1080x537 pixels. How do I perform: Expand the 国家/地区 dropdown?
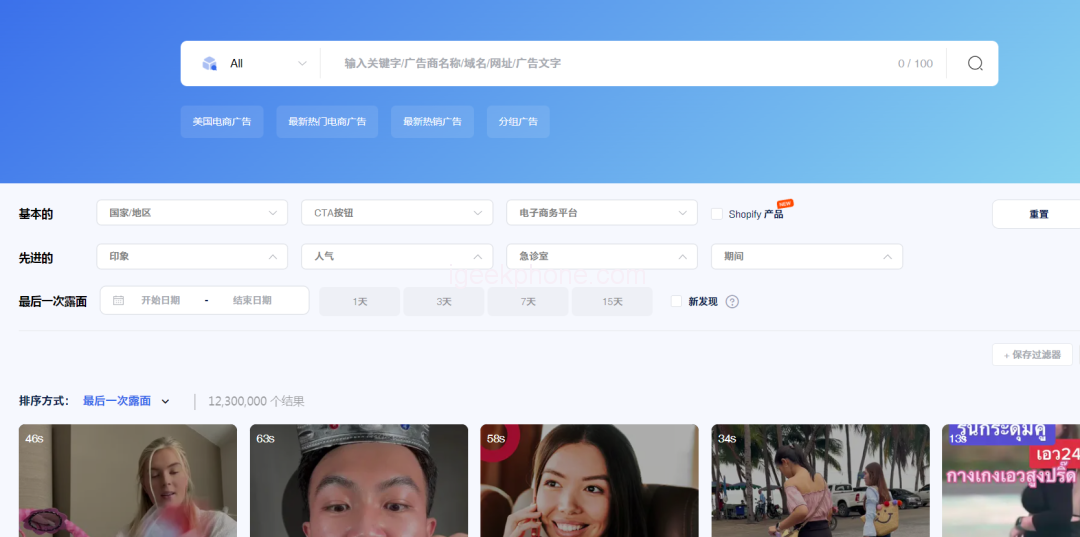tap(192, 213)
